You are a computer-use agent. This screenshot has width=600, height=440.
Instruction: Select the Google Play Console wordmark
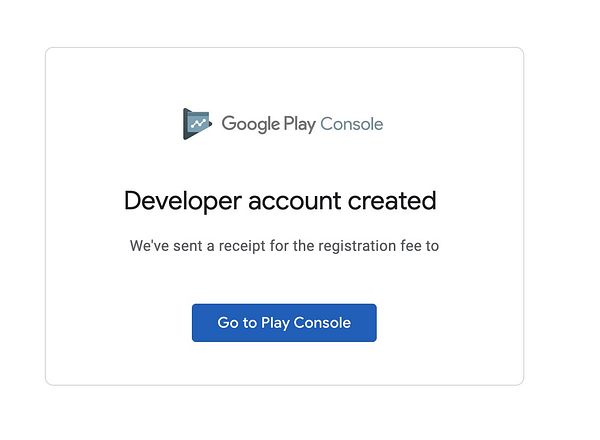coord(302,124)
